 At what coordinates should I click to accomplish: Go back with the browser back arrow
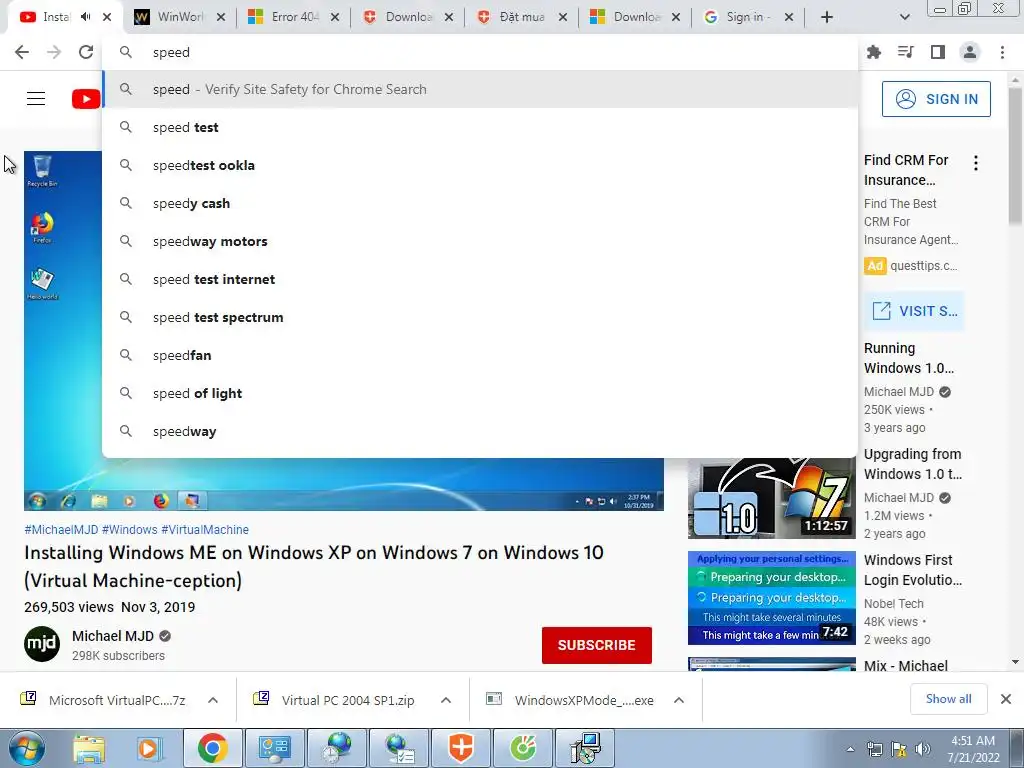22,52
